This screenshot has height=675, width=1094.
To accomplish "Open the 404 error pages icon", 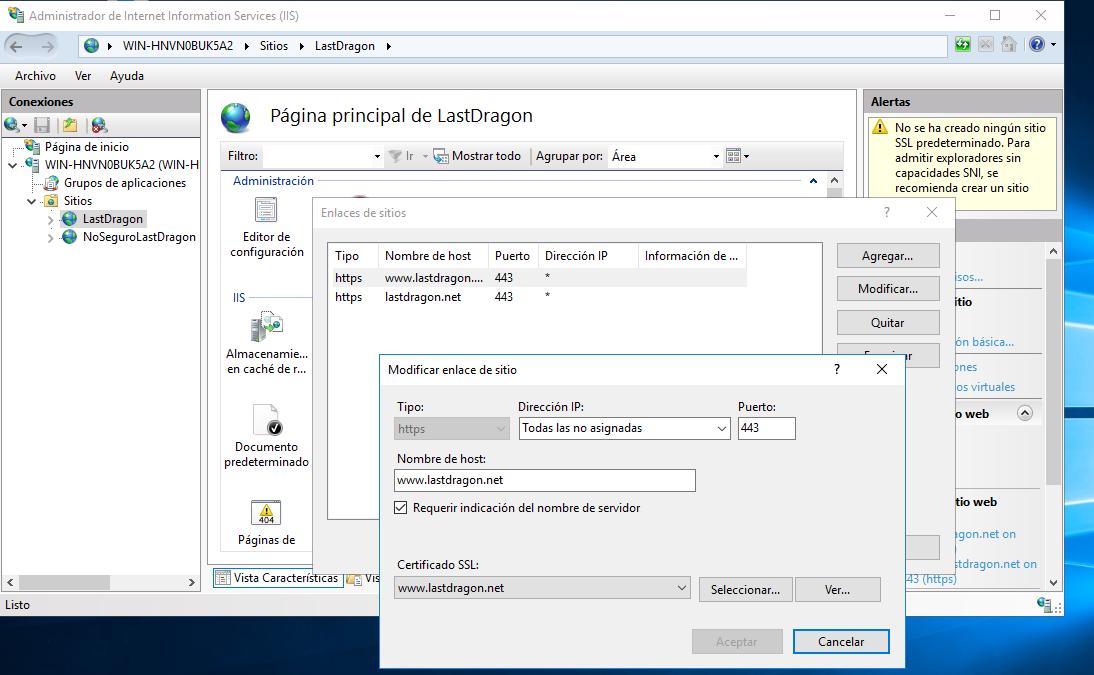I will (266, 513).
